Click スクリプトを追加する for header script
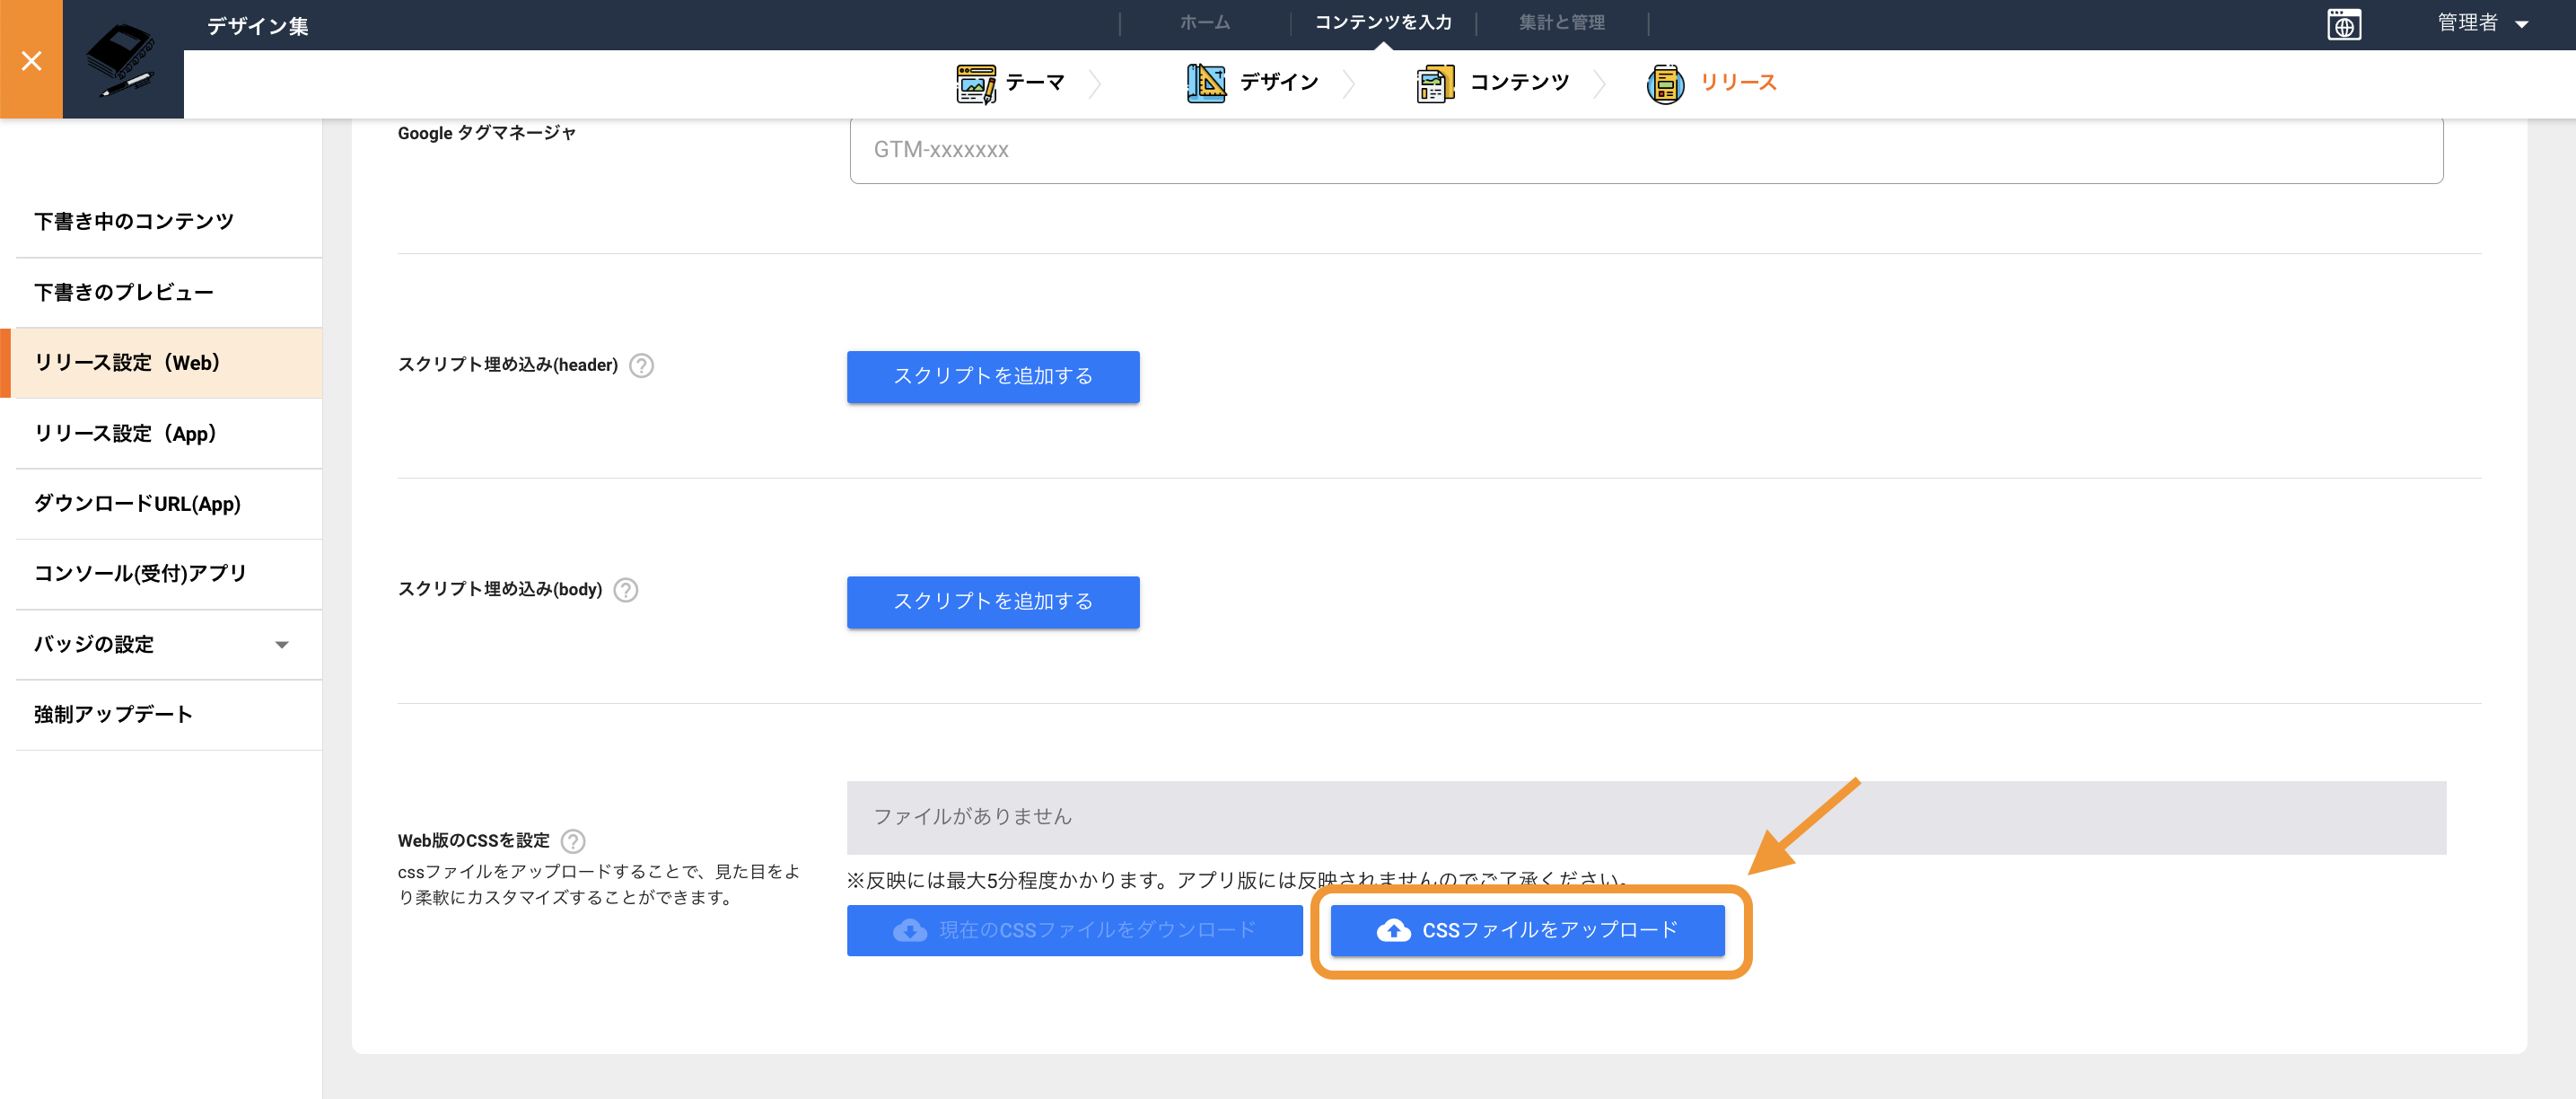The image size is (2576, 1099). 992,377
